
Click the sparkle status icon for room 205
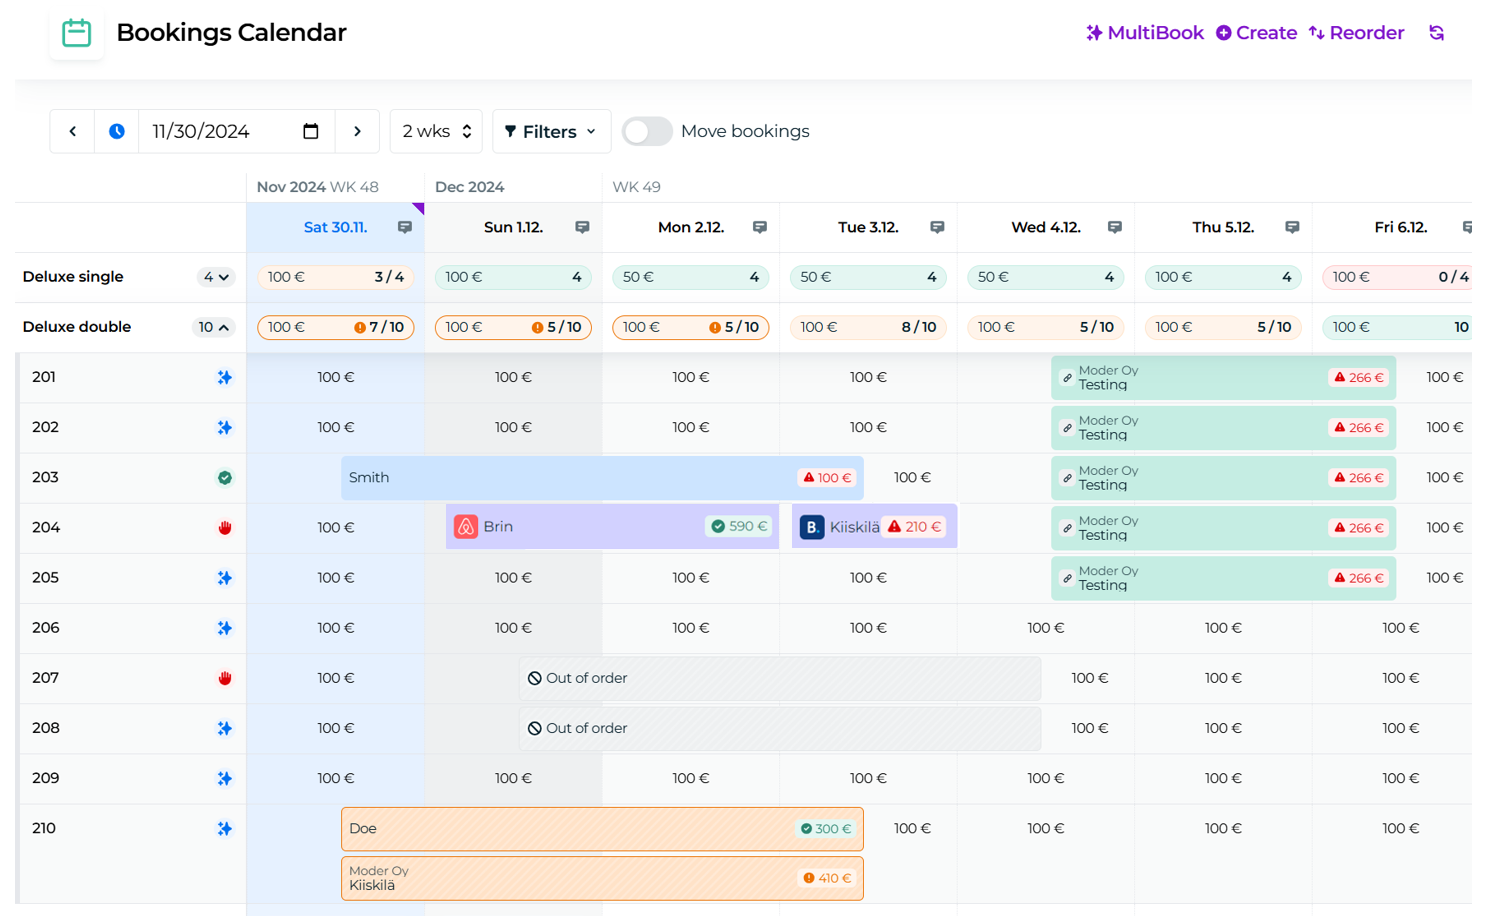click(225, 578)
